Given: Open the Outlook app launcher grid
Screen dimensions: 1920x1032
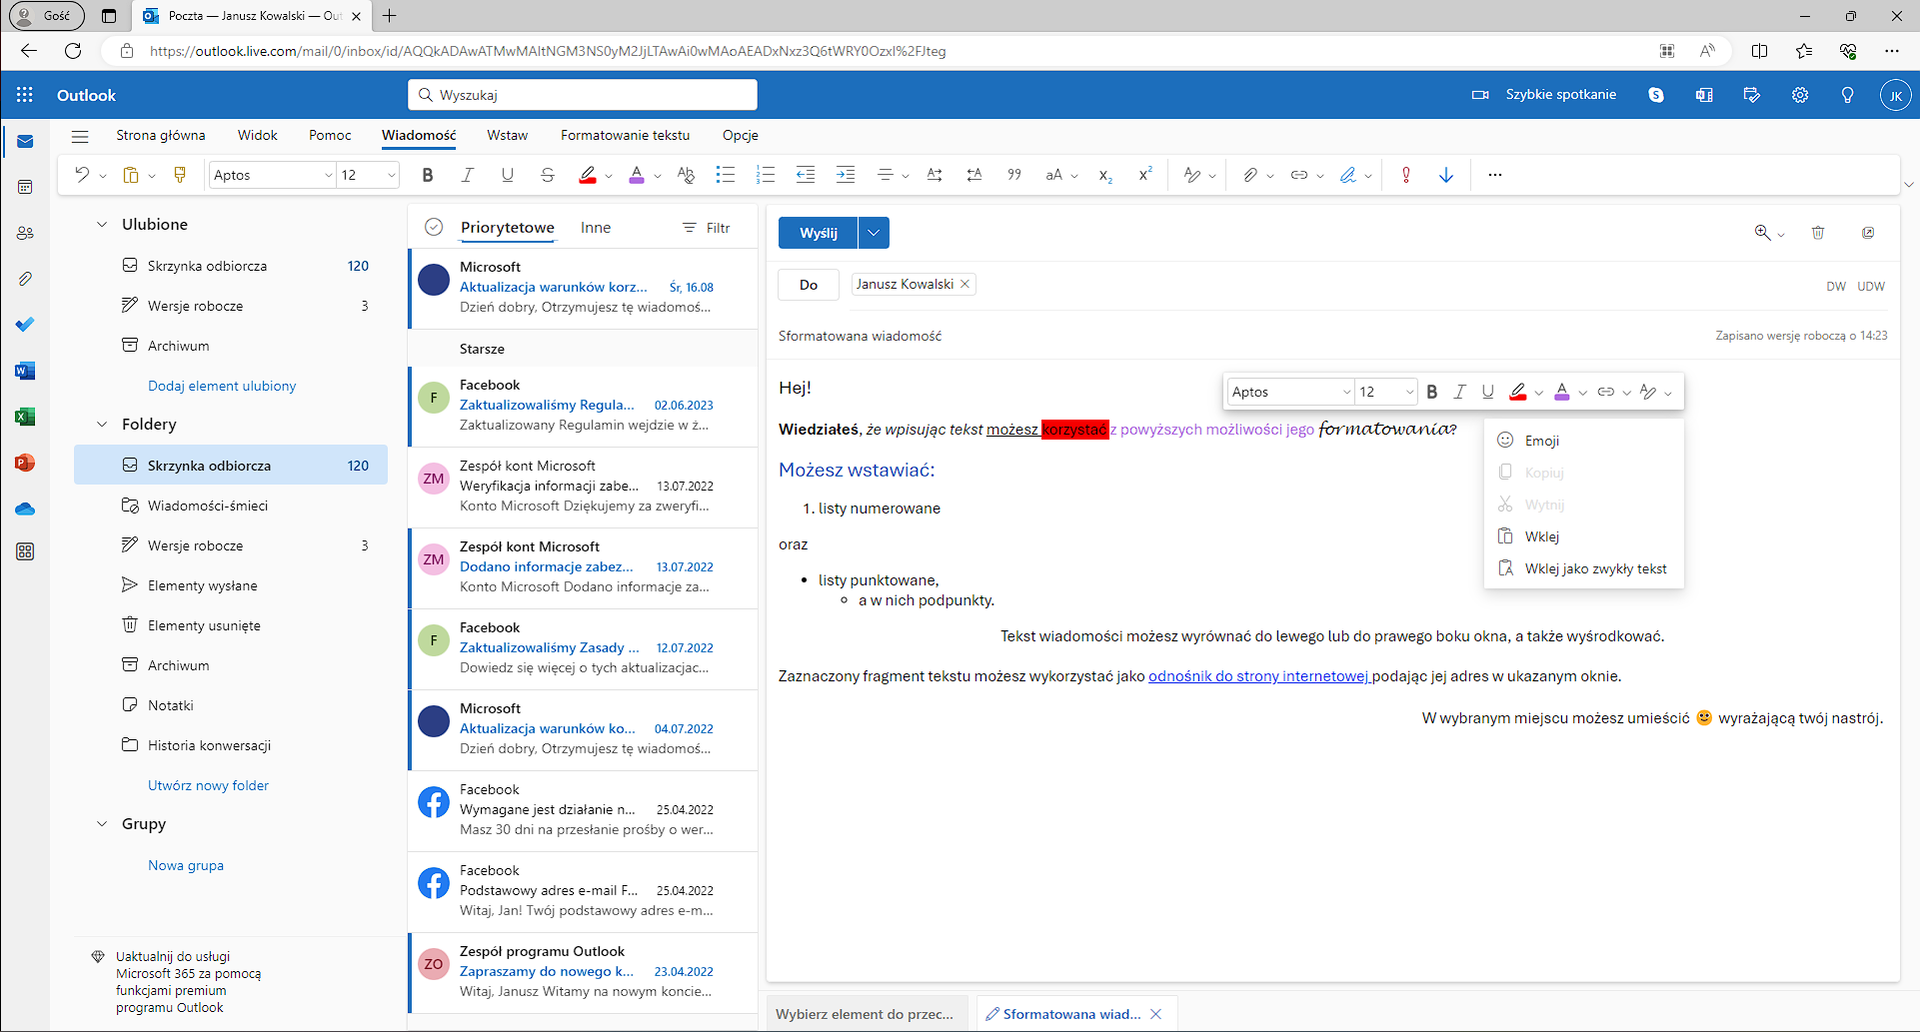Looking at the screenshot, I should [25, 95].
